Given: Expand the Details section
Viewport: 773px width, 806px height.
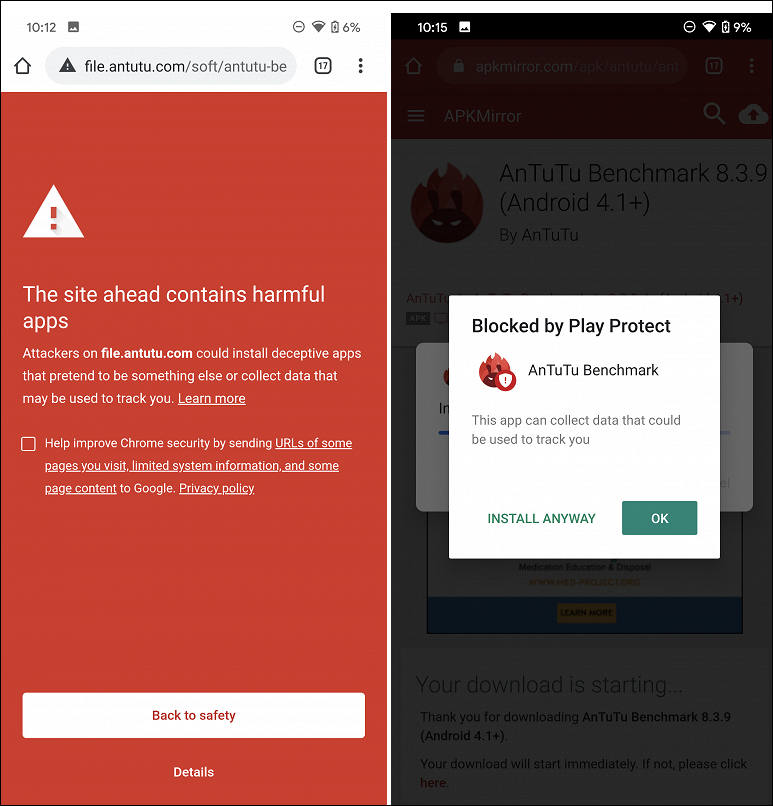Looking at the screenshot, I should tap(194, 772).
